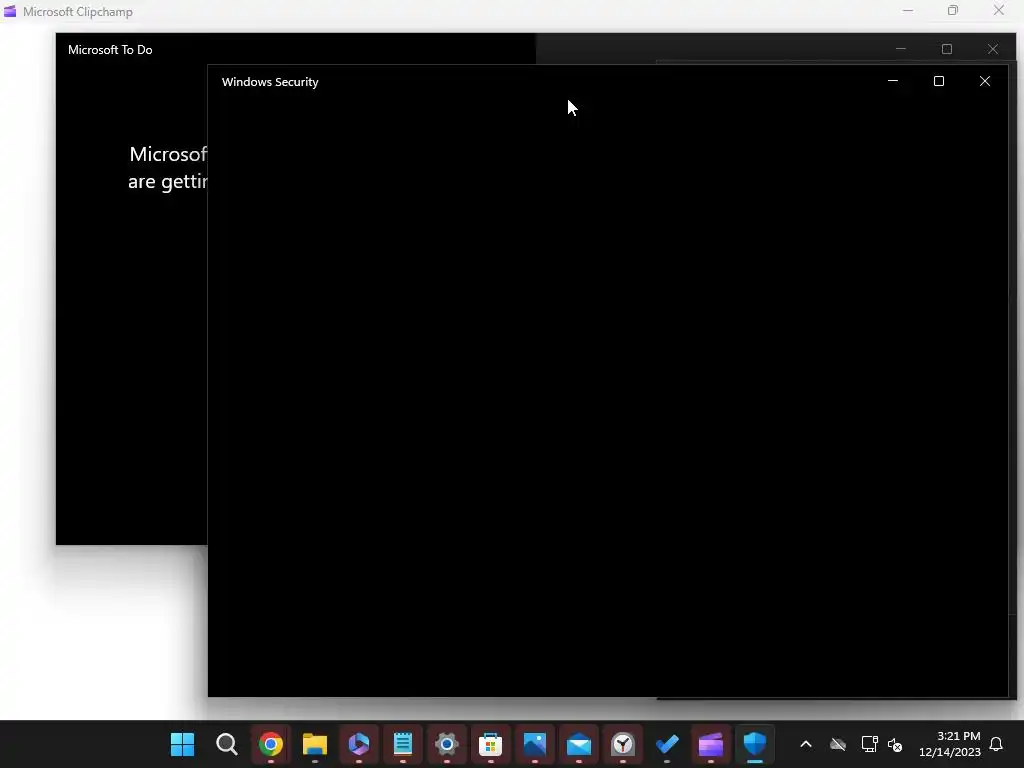The width and height of the screenshot is (1024, 768).
Task: Open network status tray icon
Action: tap(869, 744)
